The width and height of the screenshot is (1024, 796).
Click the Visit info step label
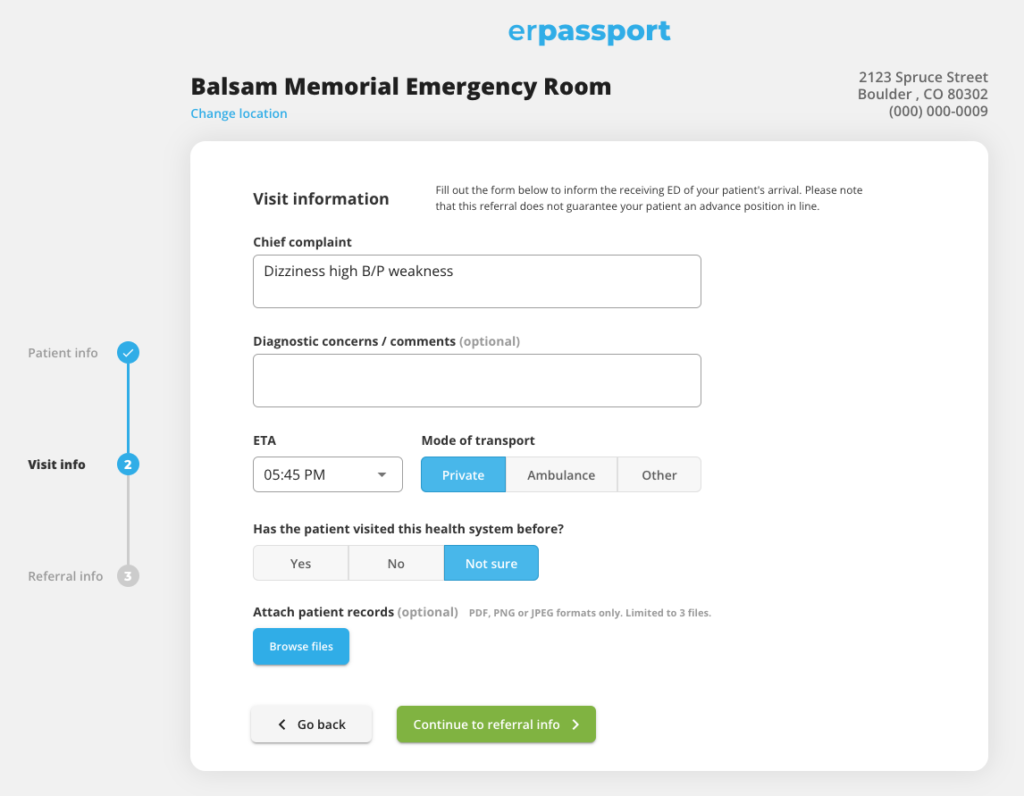[x=56, y=464]
